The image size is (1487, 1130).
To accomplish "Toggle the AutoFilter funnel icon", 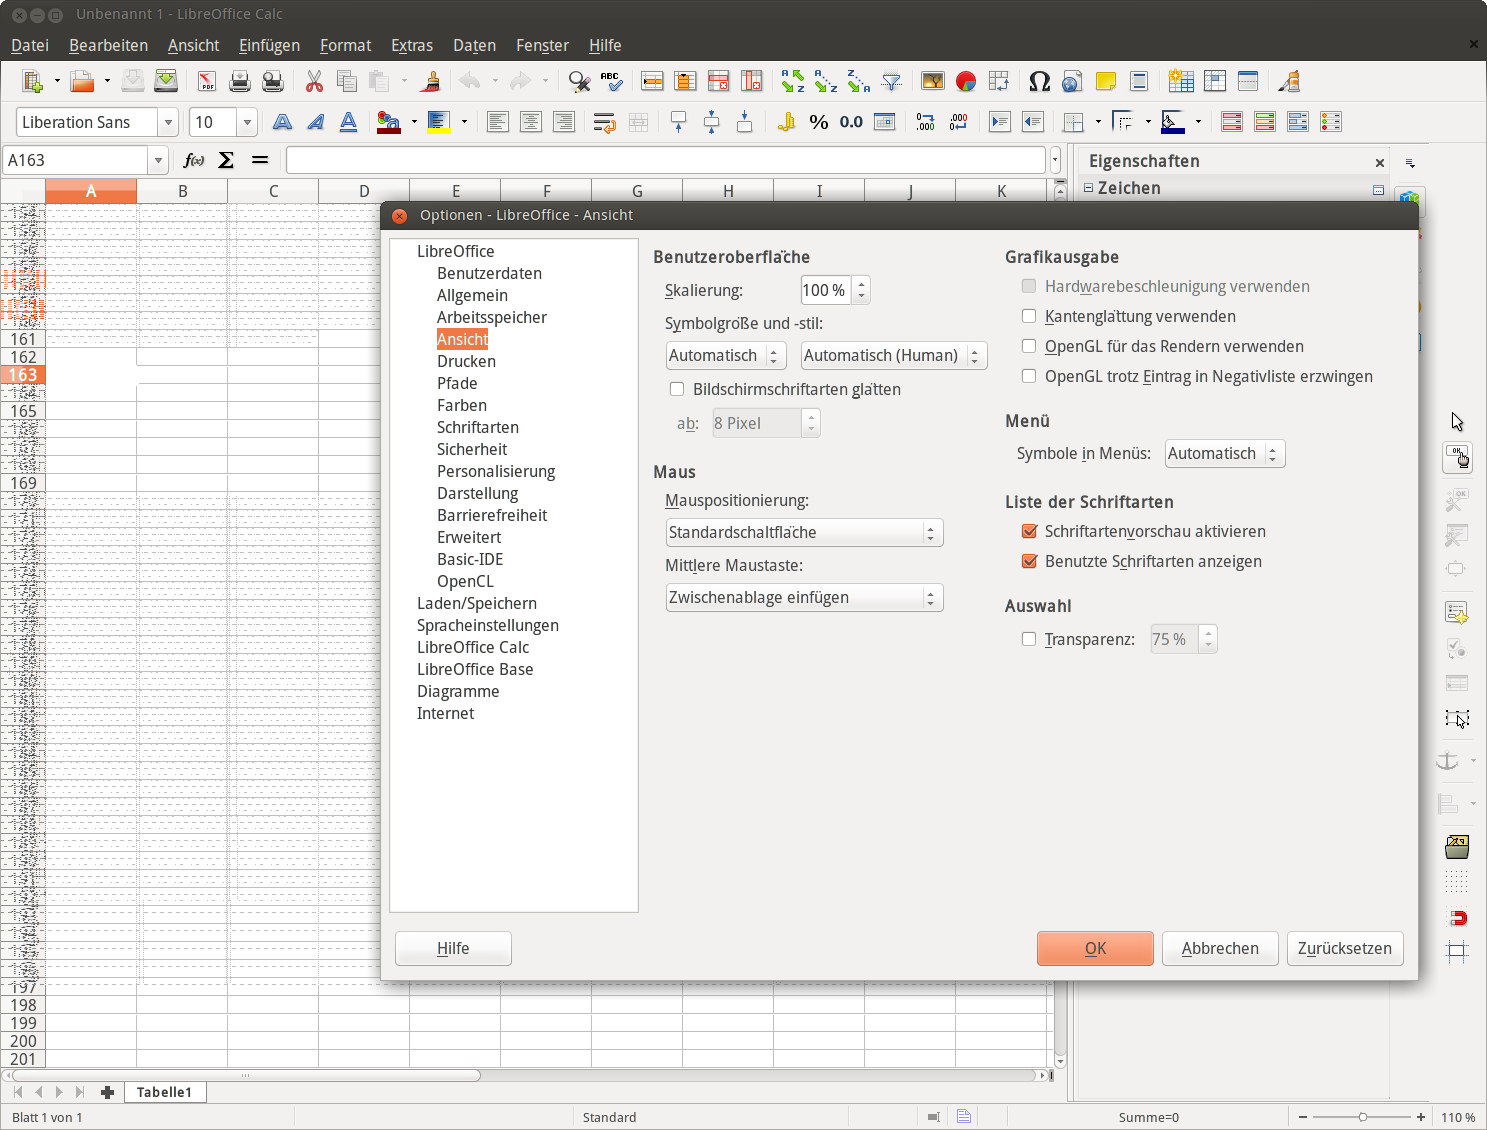I will pos(892,82).
